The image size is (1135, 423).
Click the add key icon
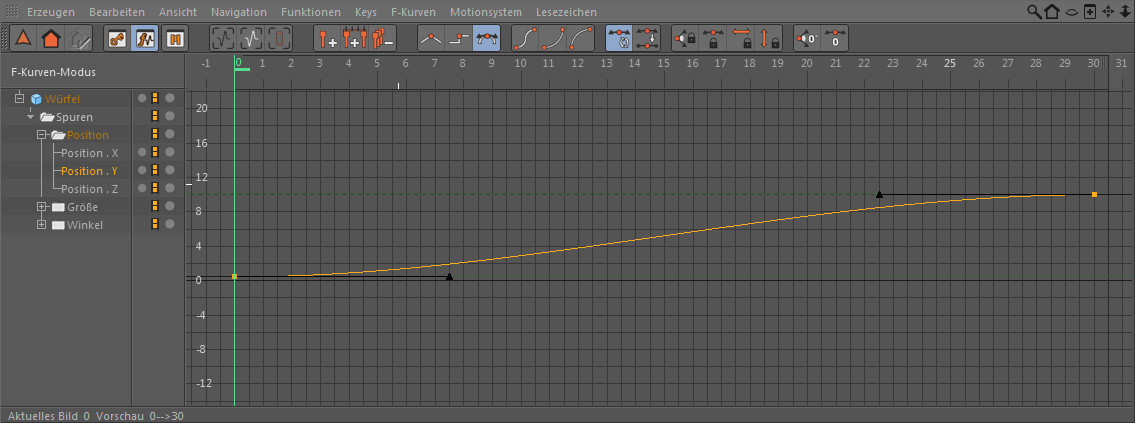tap(327, 40)
